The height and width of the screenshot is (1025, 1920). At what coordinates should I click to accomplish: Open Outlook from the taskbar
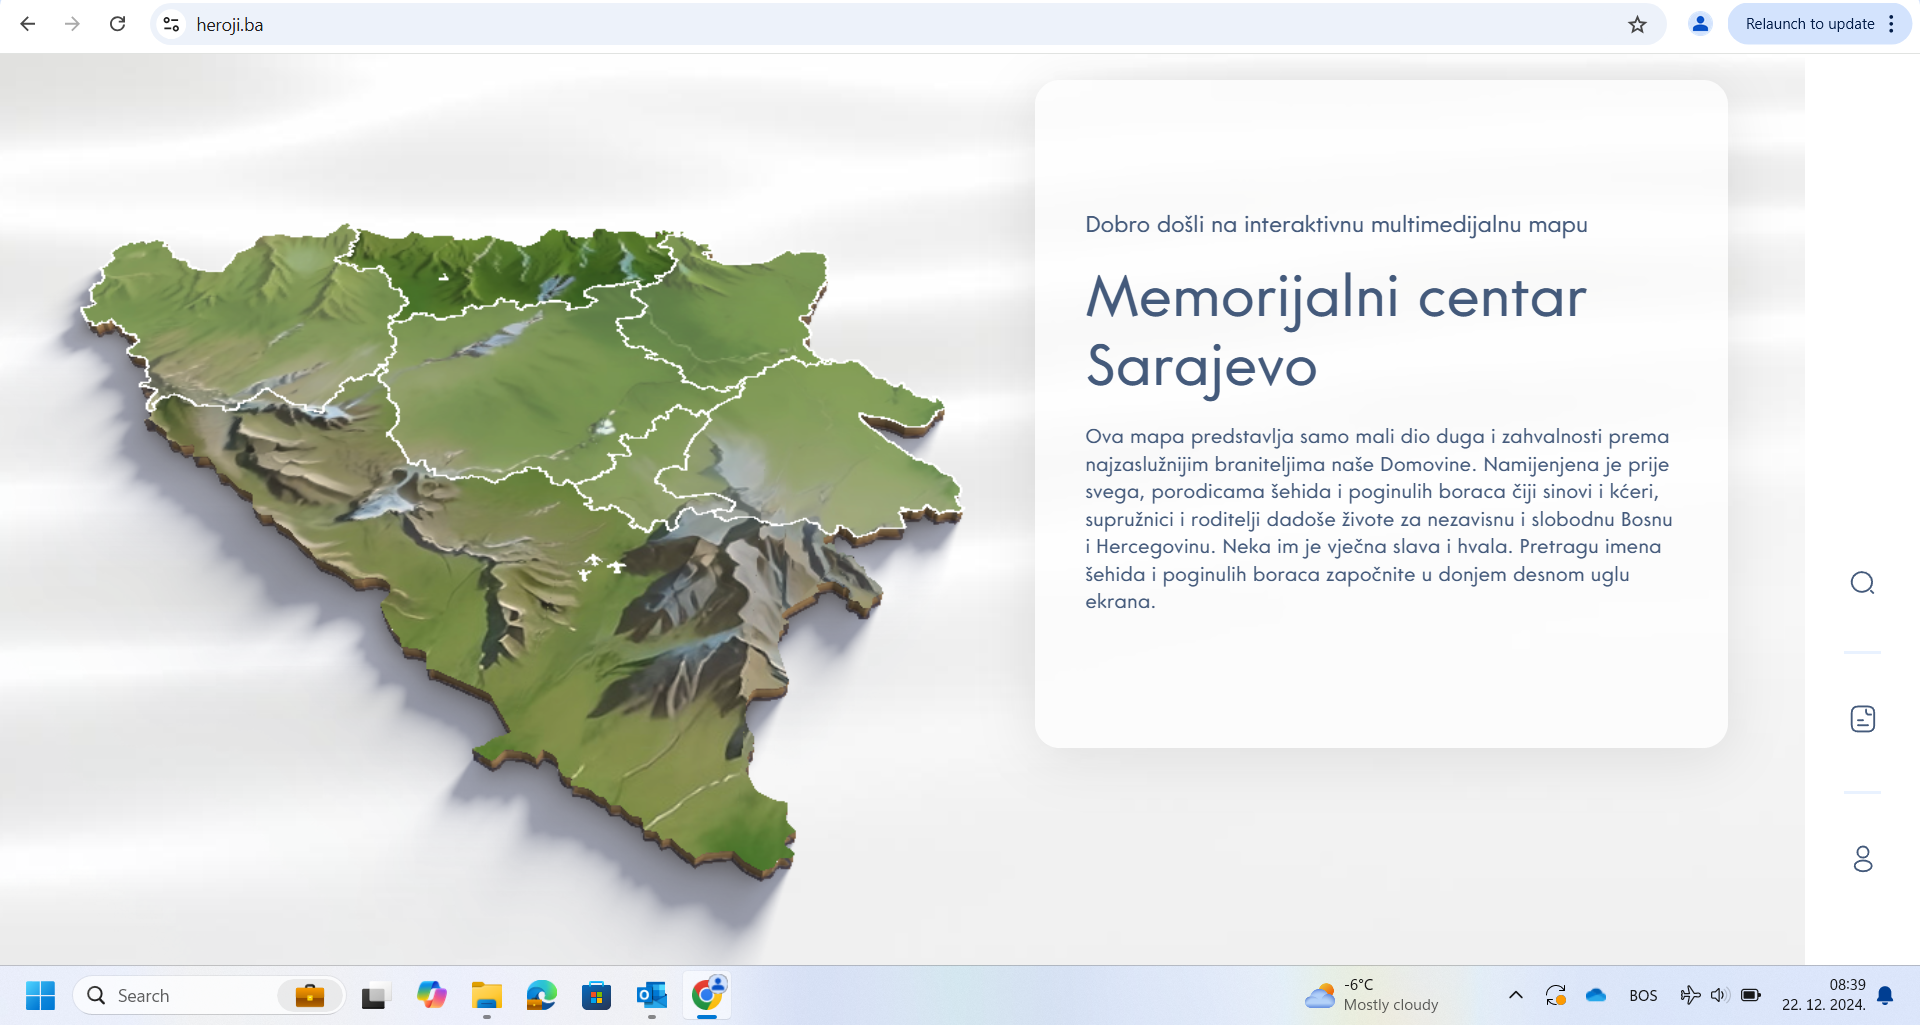click(652, 995)
